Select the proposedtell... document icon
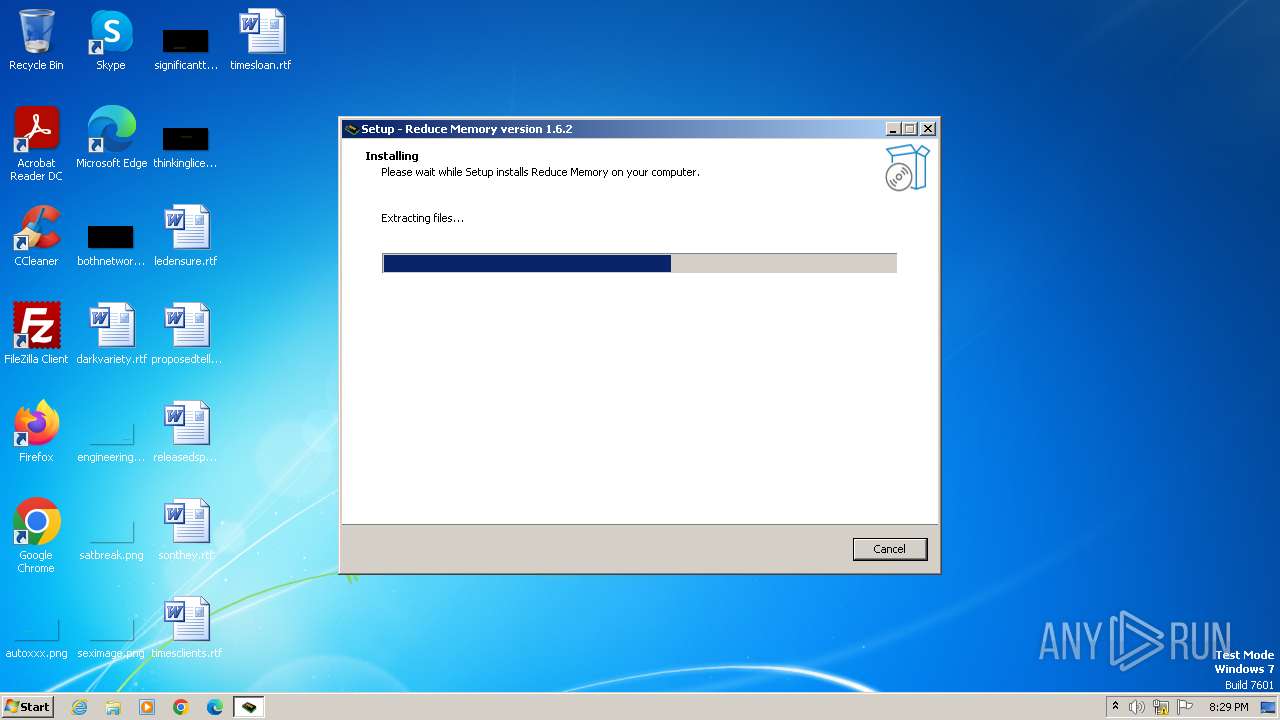The height and width of the screenshot is (720, 1280). (186, 334)
